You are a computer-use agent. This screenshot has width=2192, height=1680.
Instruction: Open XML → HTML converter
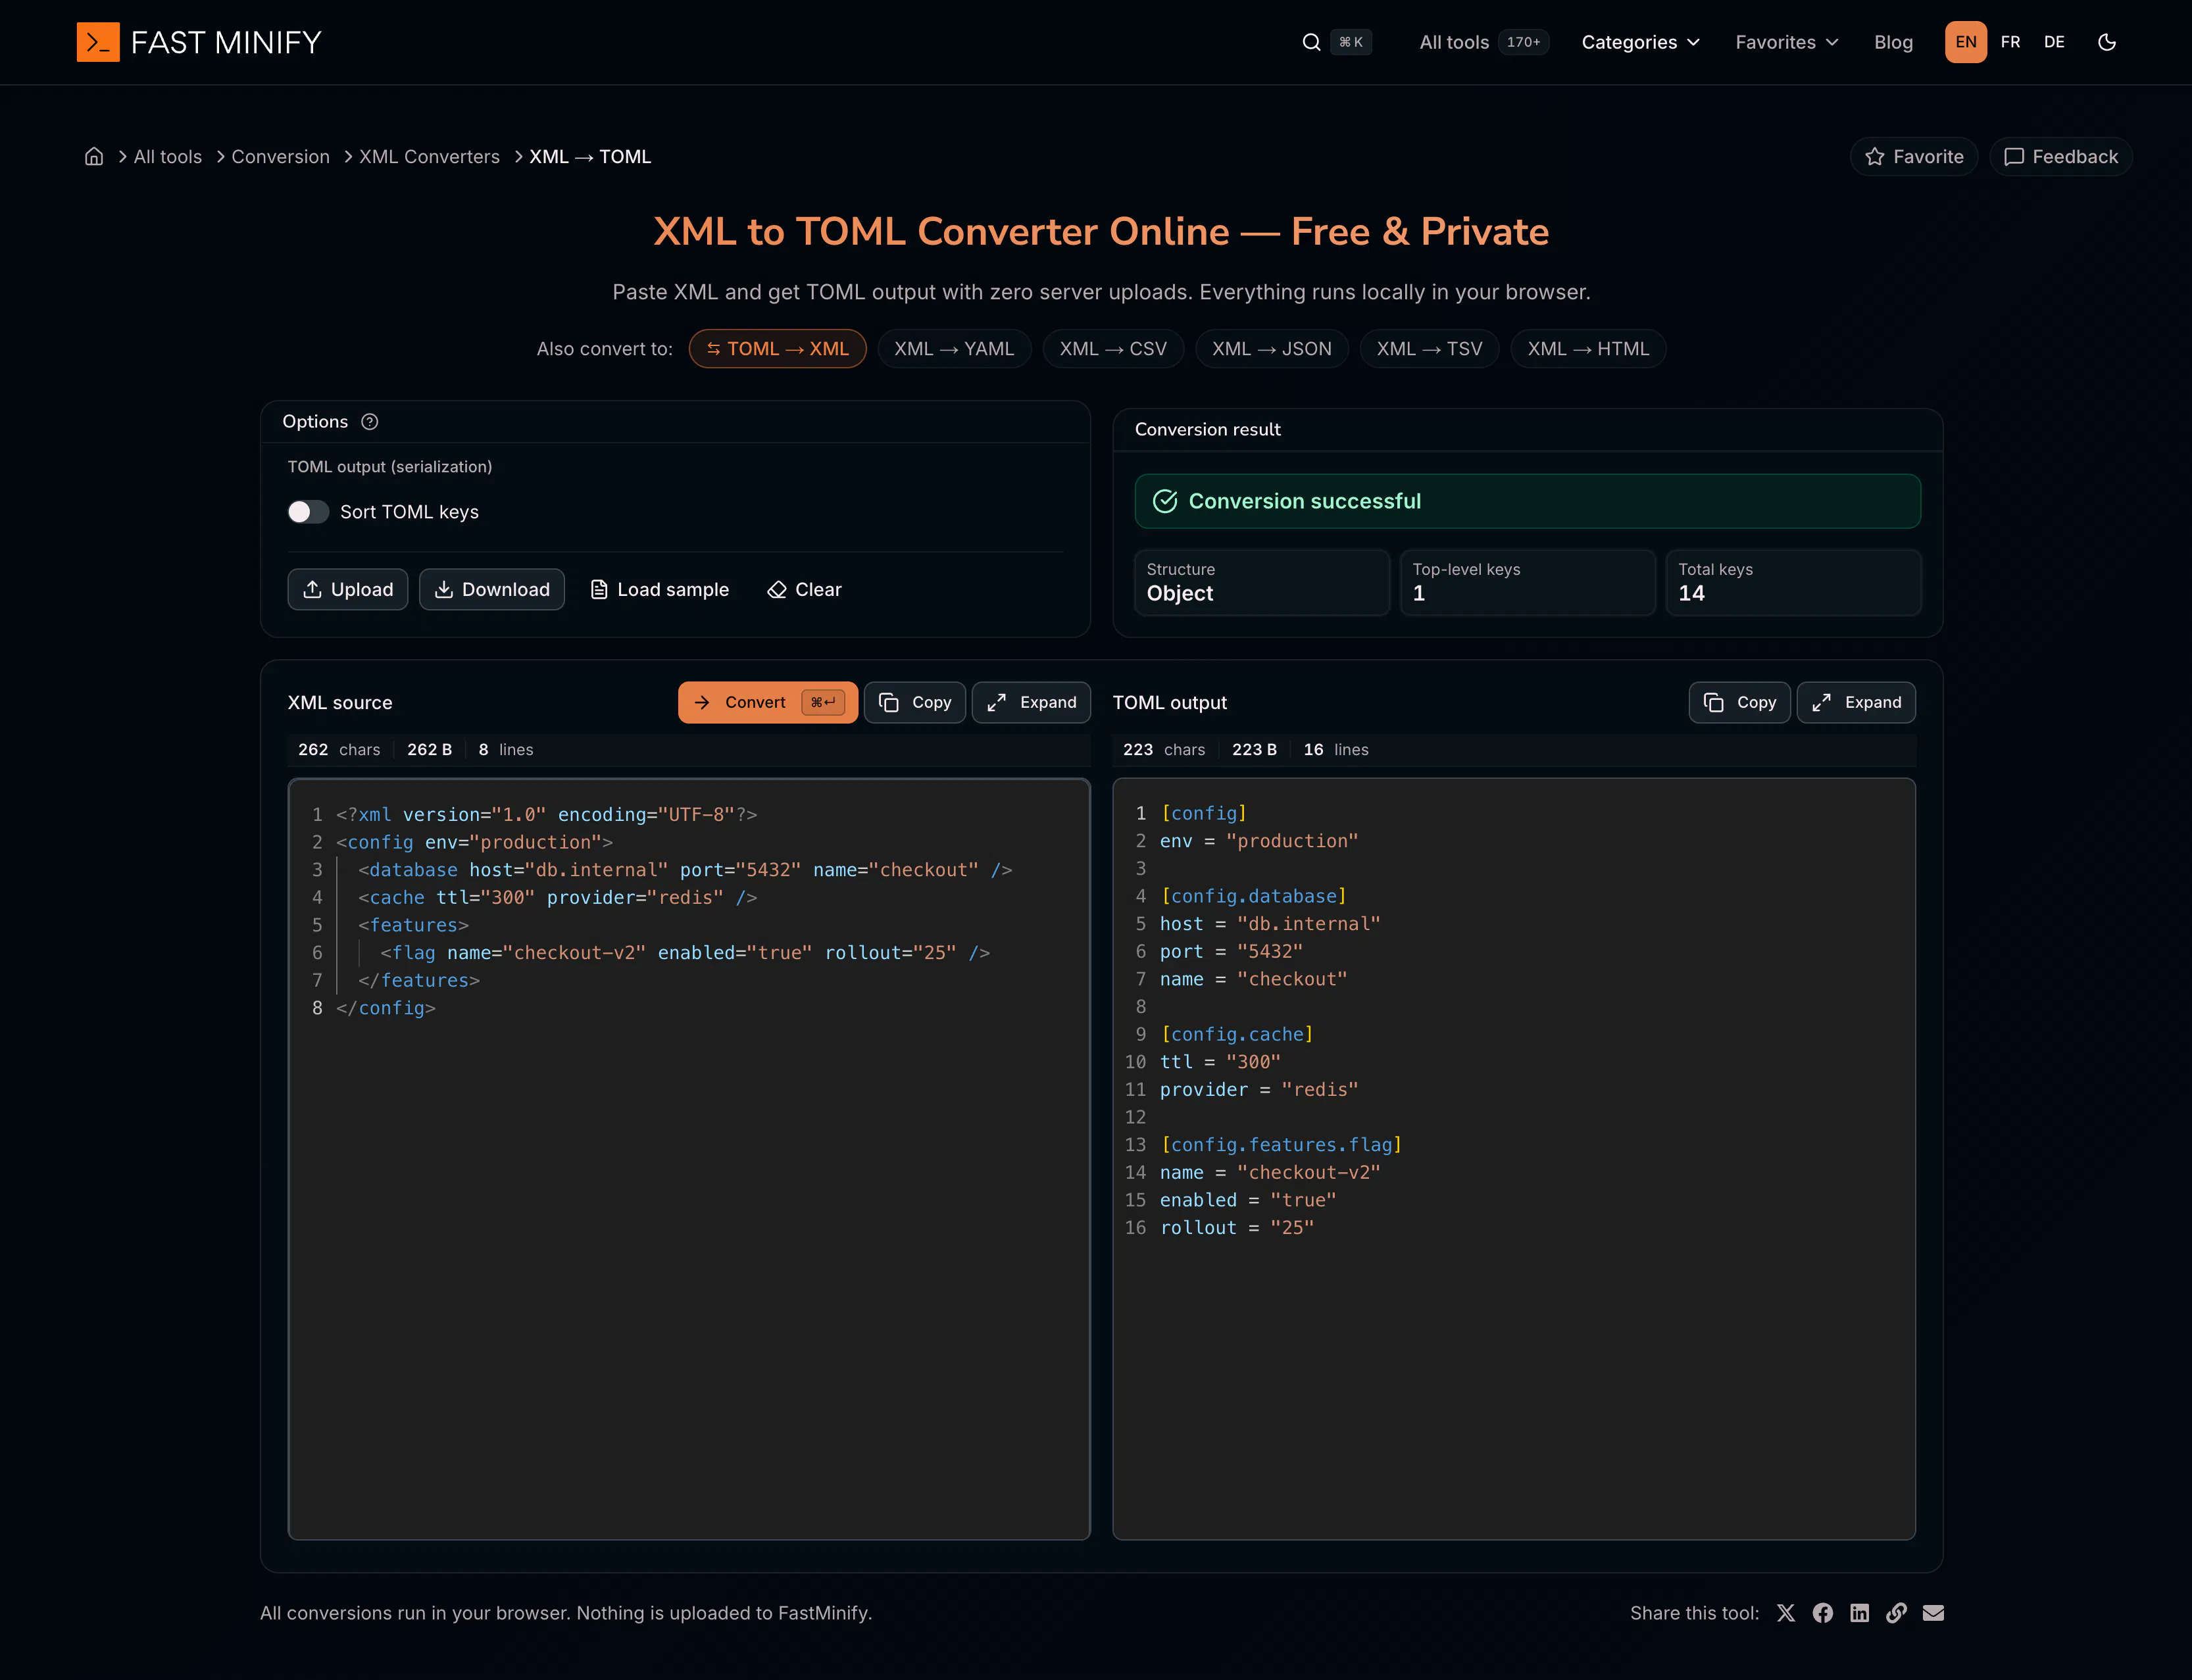coord(1588,348)
